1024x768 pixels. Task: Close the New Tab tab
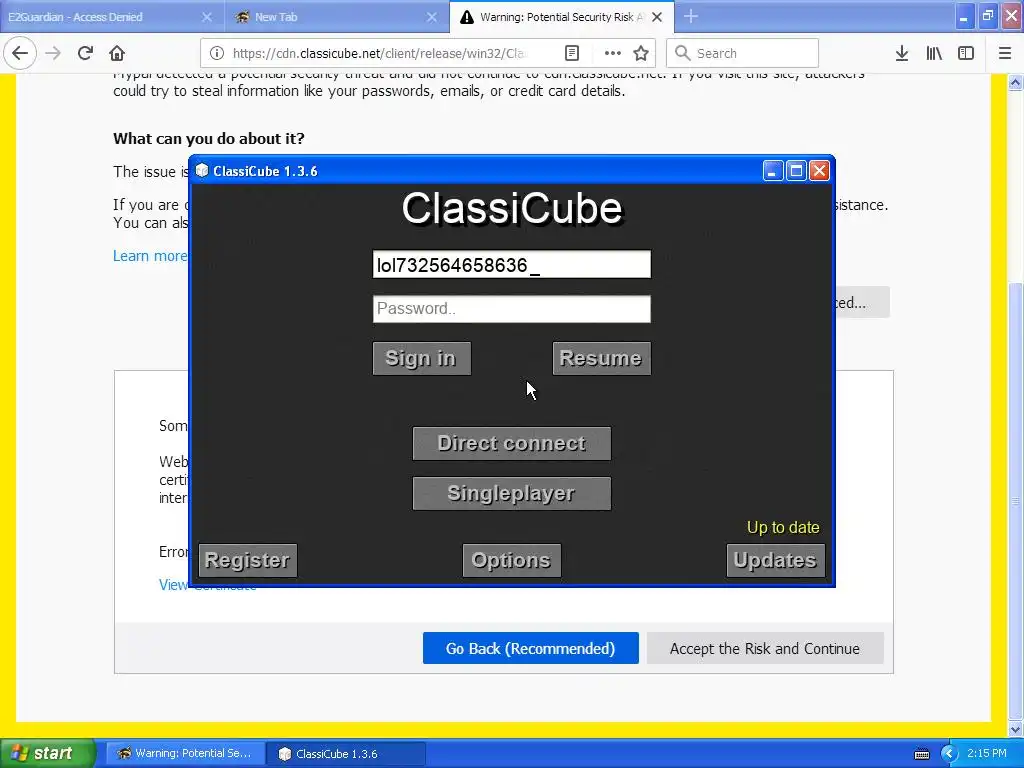click(x=432, y=17)
